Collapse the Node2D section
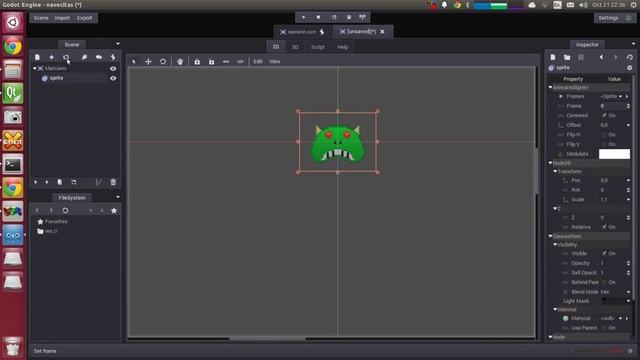Viewport: 640px width, 360px height. 550,163
